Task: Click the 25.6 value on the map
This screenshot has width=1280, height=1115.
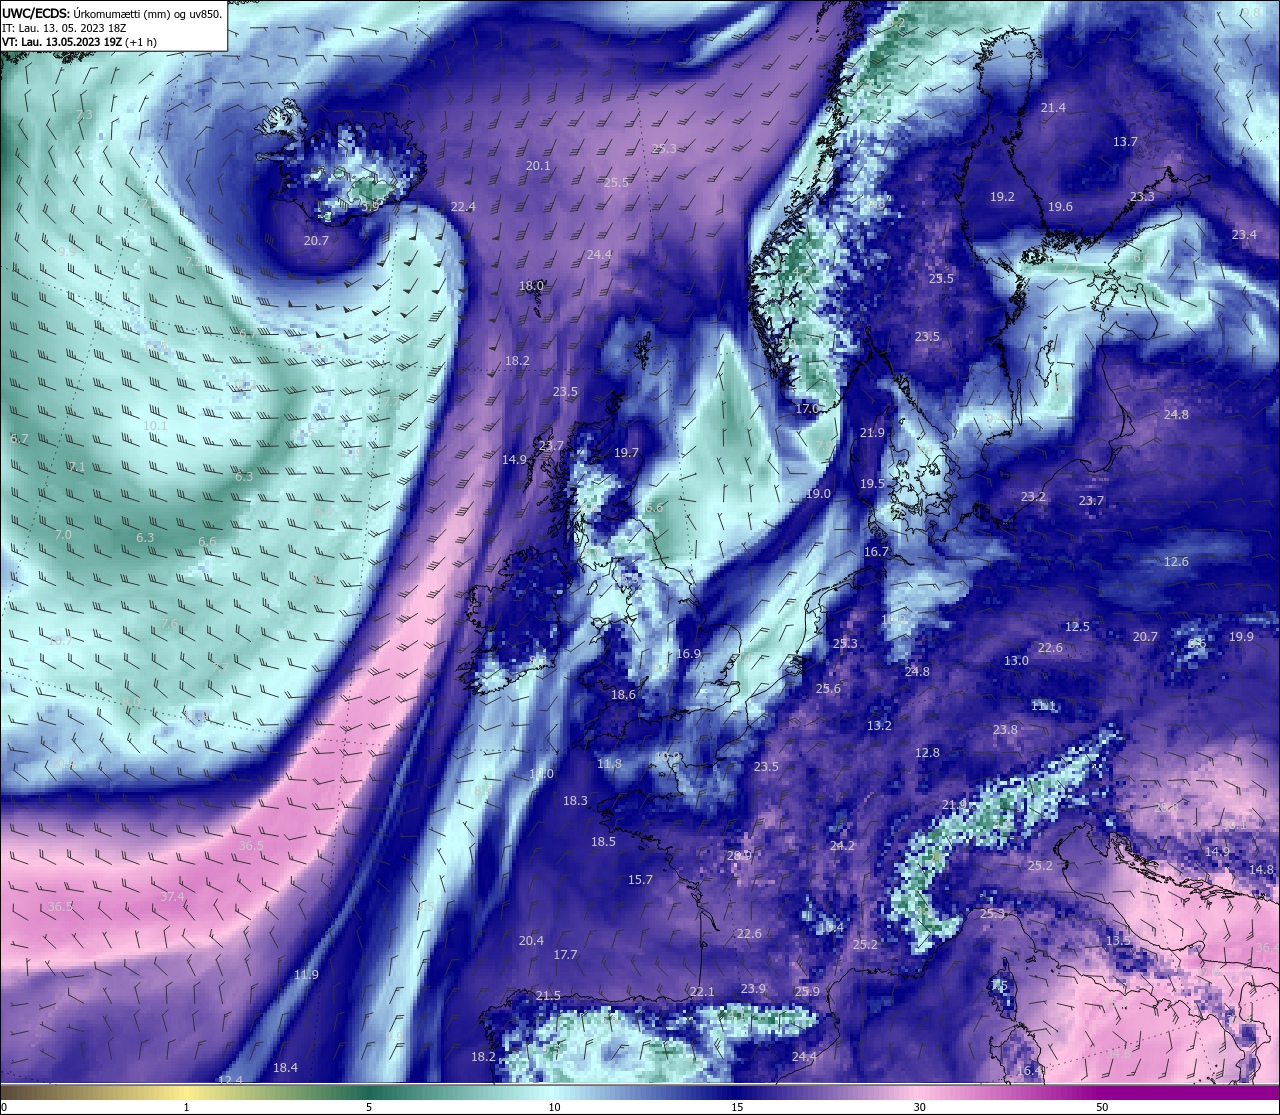Action: point(828,689)
